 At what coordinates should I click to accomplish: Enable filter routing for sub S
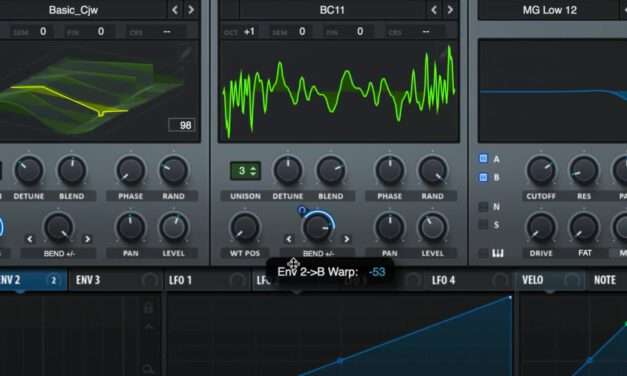click(483, 224)
